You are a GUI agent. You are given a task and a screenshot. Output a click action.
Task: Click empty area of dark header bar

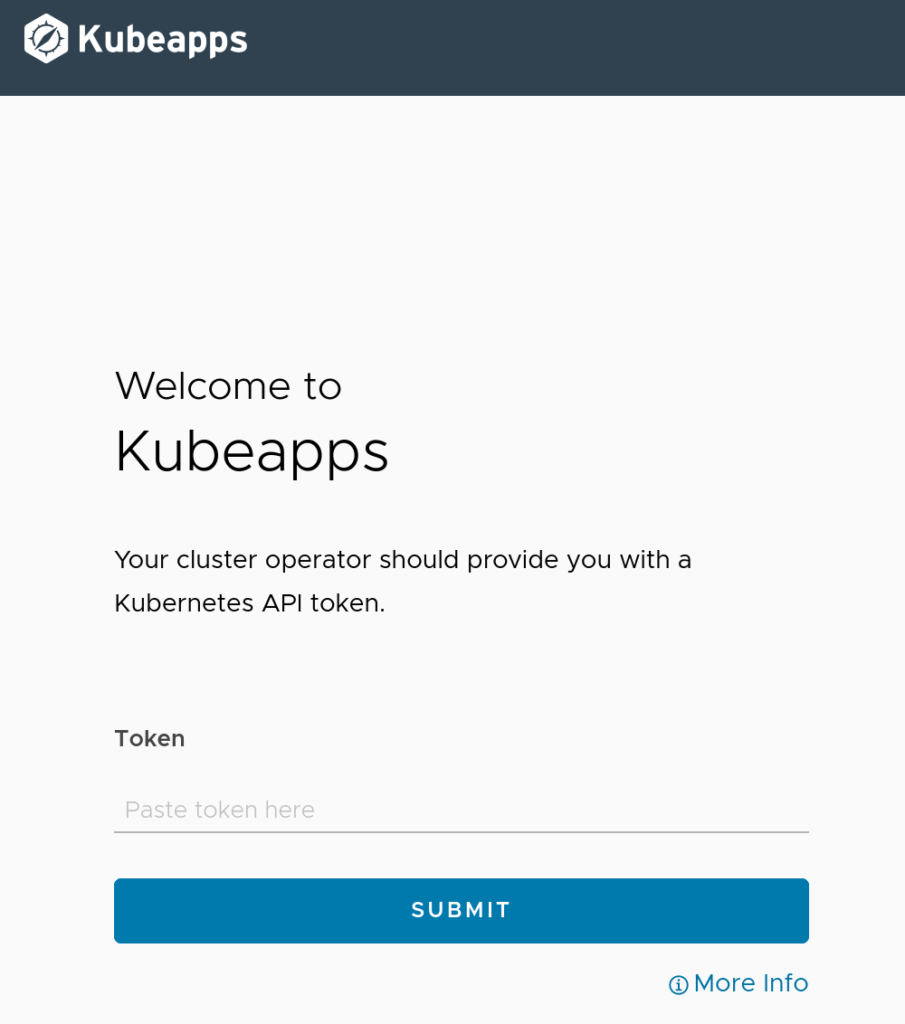point(575,47)
